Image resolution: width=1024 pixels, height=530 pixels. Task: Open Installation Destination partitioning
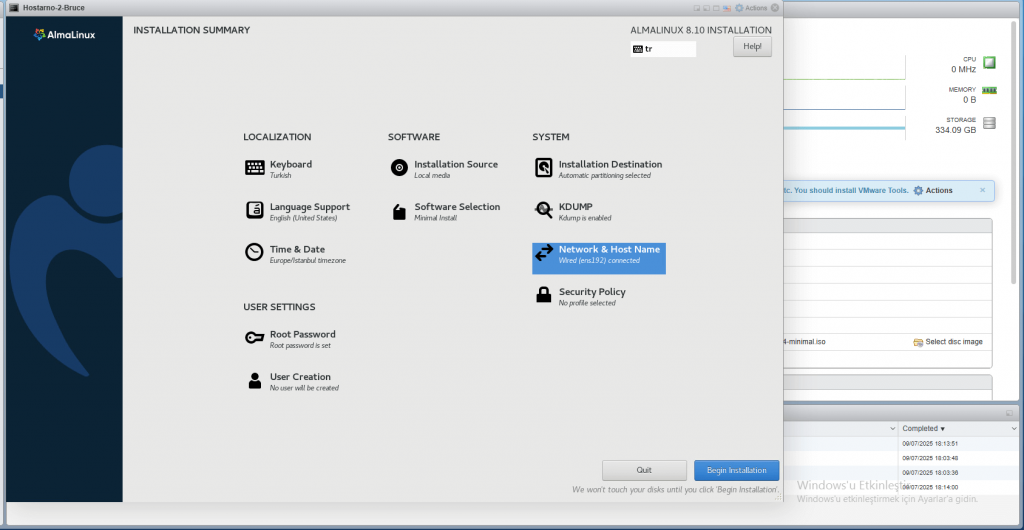tap(598, 169)
